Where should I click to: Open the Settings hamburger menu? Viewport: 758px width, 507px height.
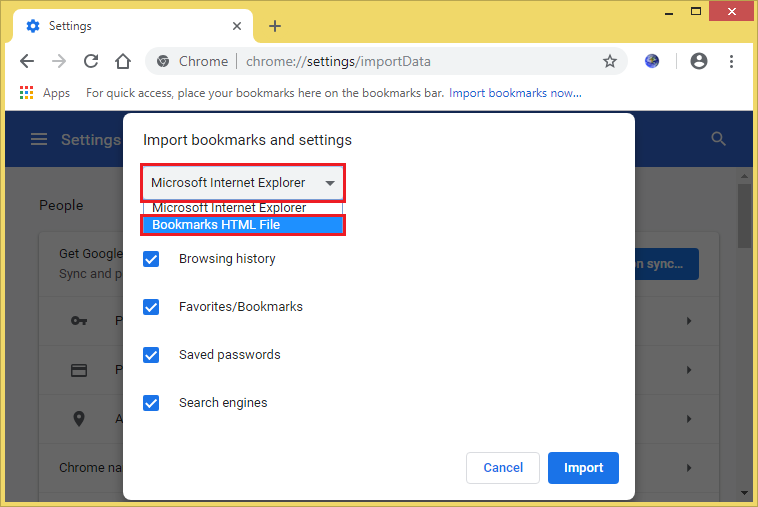click(39, 140)
